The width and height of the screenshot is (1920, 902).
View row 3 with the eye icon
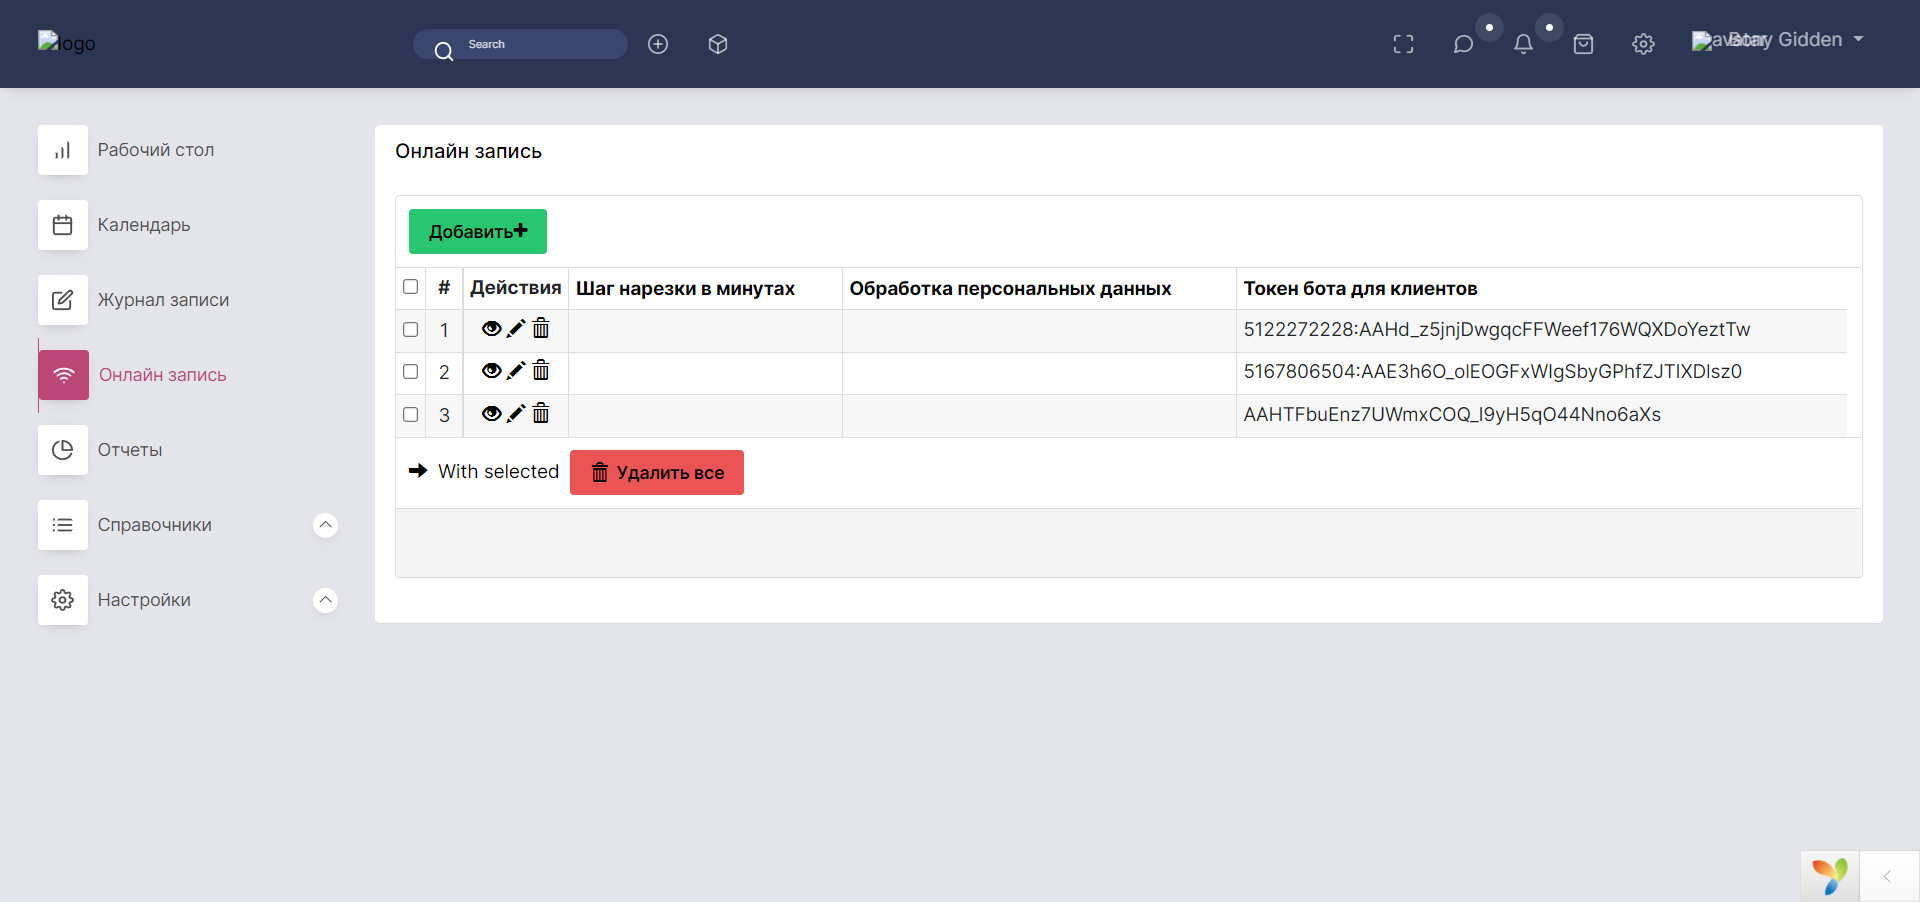click(x=491, y=414)
